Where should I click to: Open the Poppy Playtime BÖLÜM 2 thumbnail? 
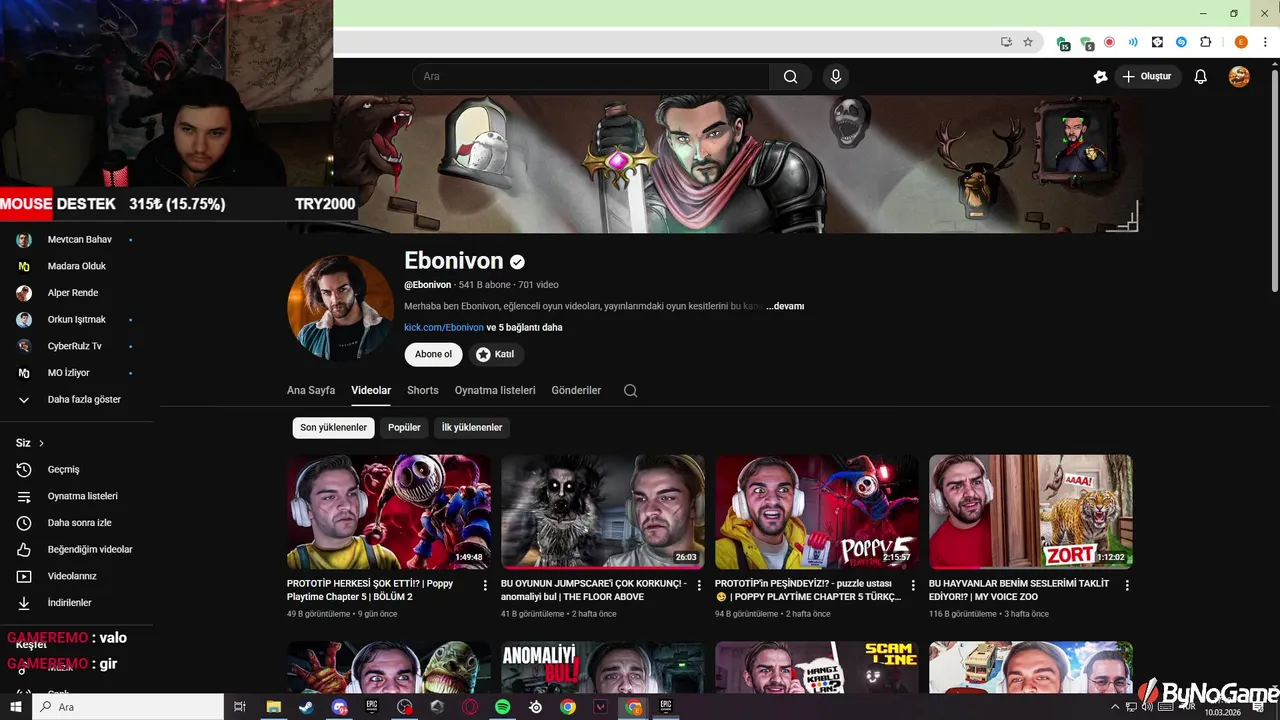pyautogui.click(x=389, y=512)
